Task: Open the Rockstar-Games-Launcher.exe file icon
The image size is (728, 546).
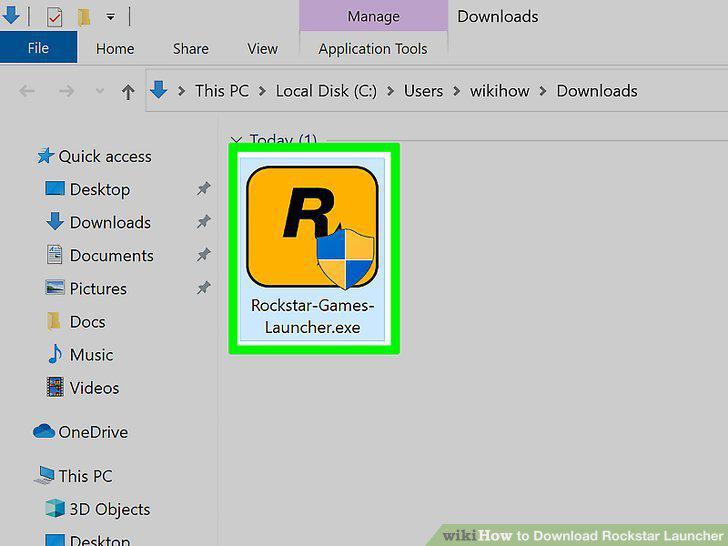Action: tap(312, 228)
